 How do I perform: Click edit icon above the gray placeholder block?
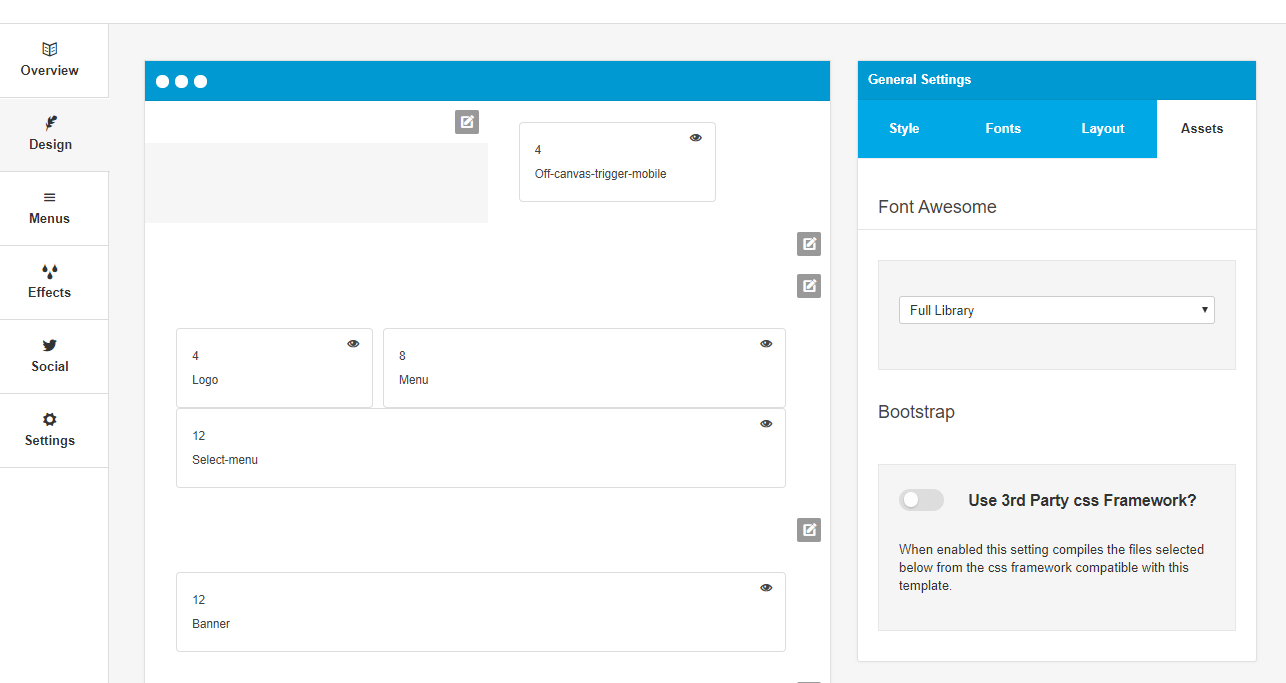pos(467,122)
